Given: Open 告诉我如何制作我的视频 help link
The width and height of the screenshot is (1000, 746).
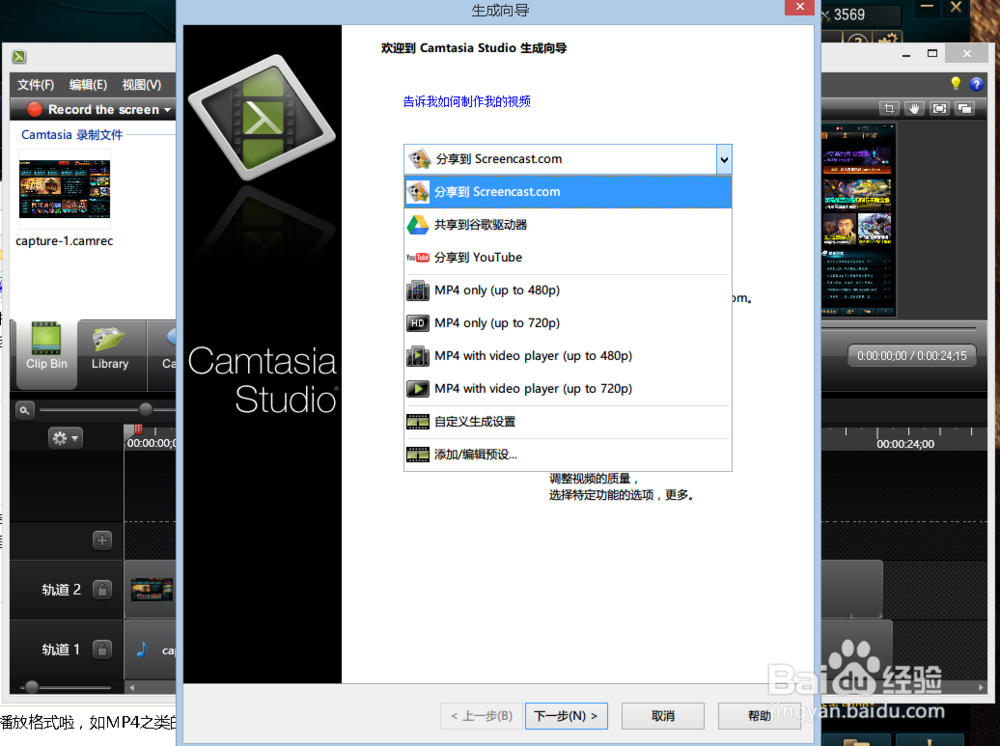Looking at the screenshot, I should pos(467,101).
